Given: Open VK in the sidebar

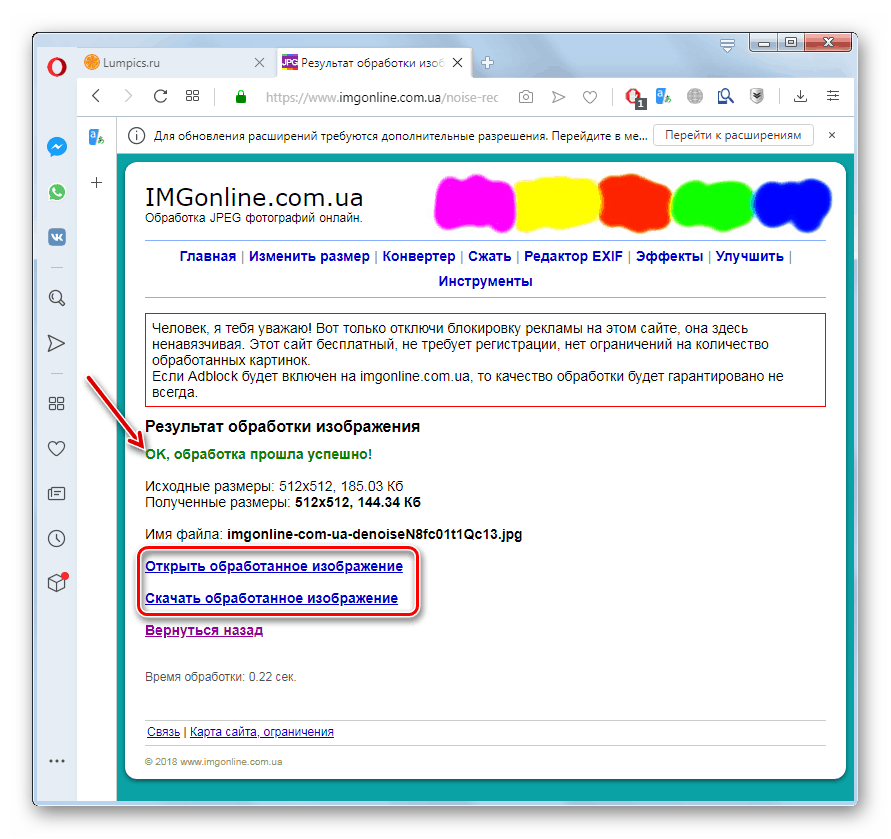Looking at the screenshot, I should point(57,237).
